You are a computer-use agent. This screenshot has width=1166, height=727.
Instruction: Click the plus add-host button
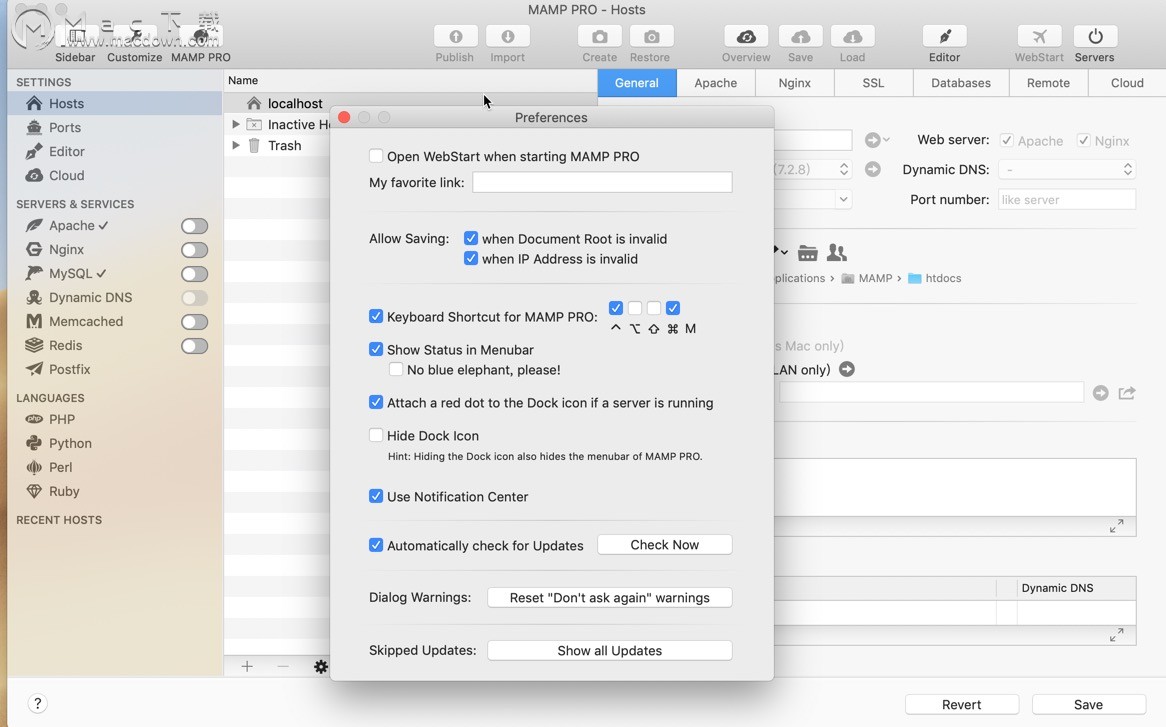click(247, 666)
